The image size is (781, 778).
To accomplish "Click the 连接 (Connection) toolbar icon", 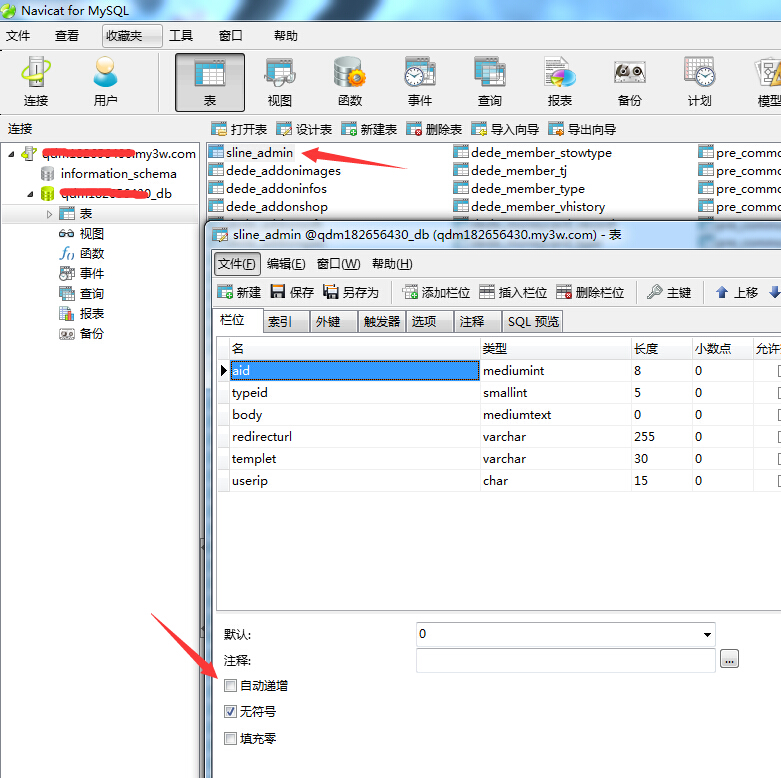I will click(x=36, y=81).
